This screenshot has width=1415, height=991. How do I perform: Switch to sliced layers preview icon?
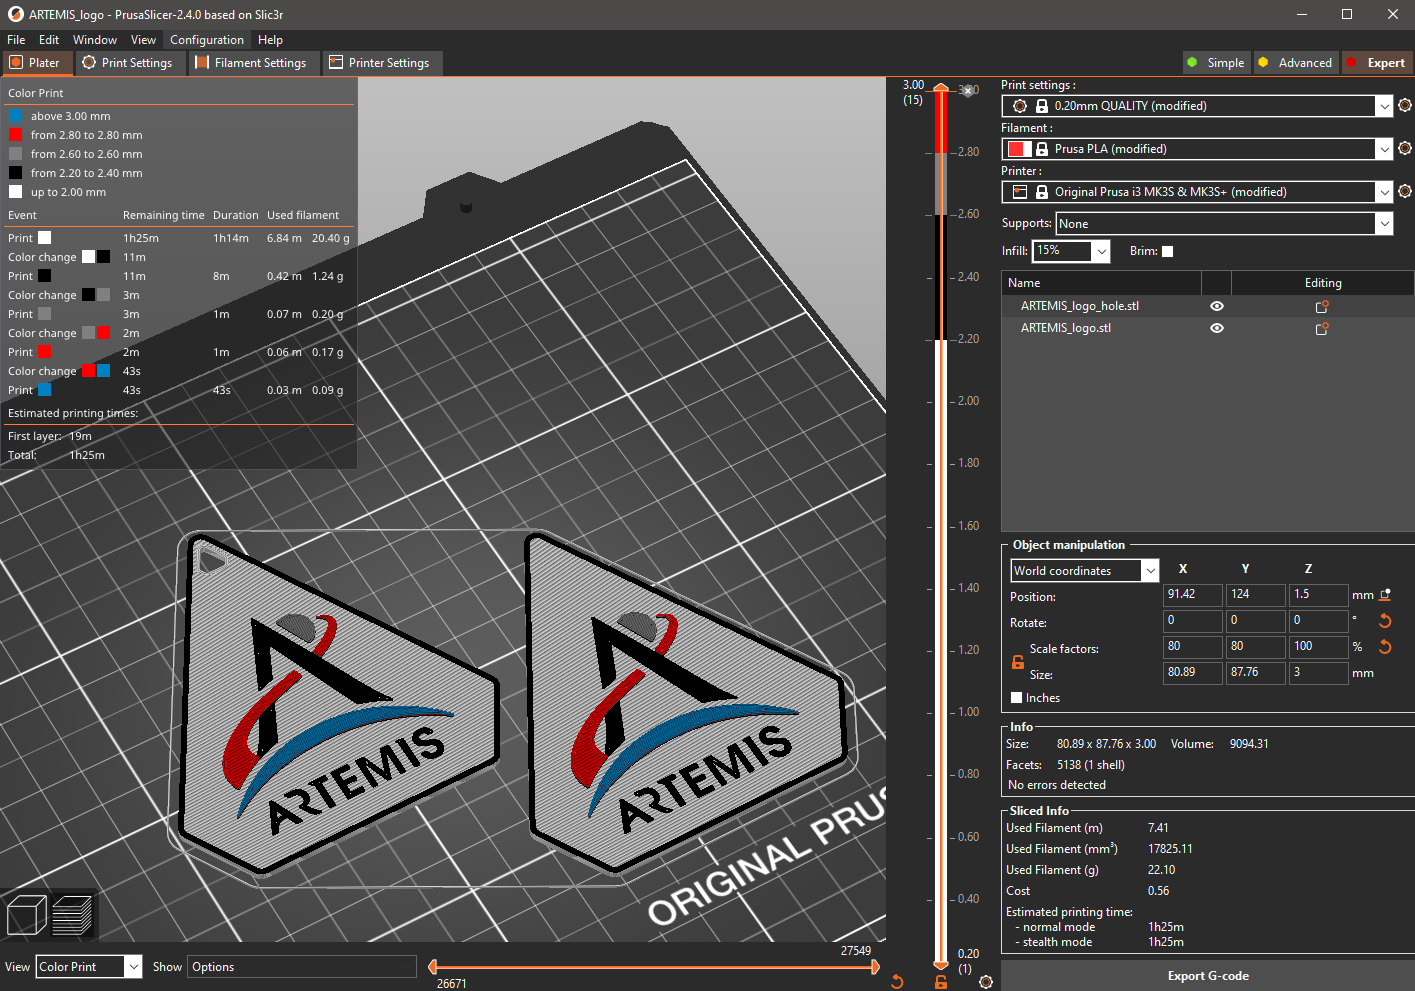[72, 915]
